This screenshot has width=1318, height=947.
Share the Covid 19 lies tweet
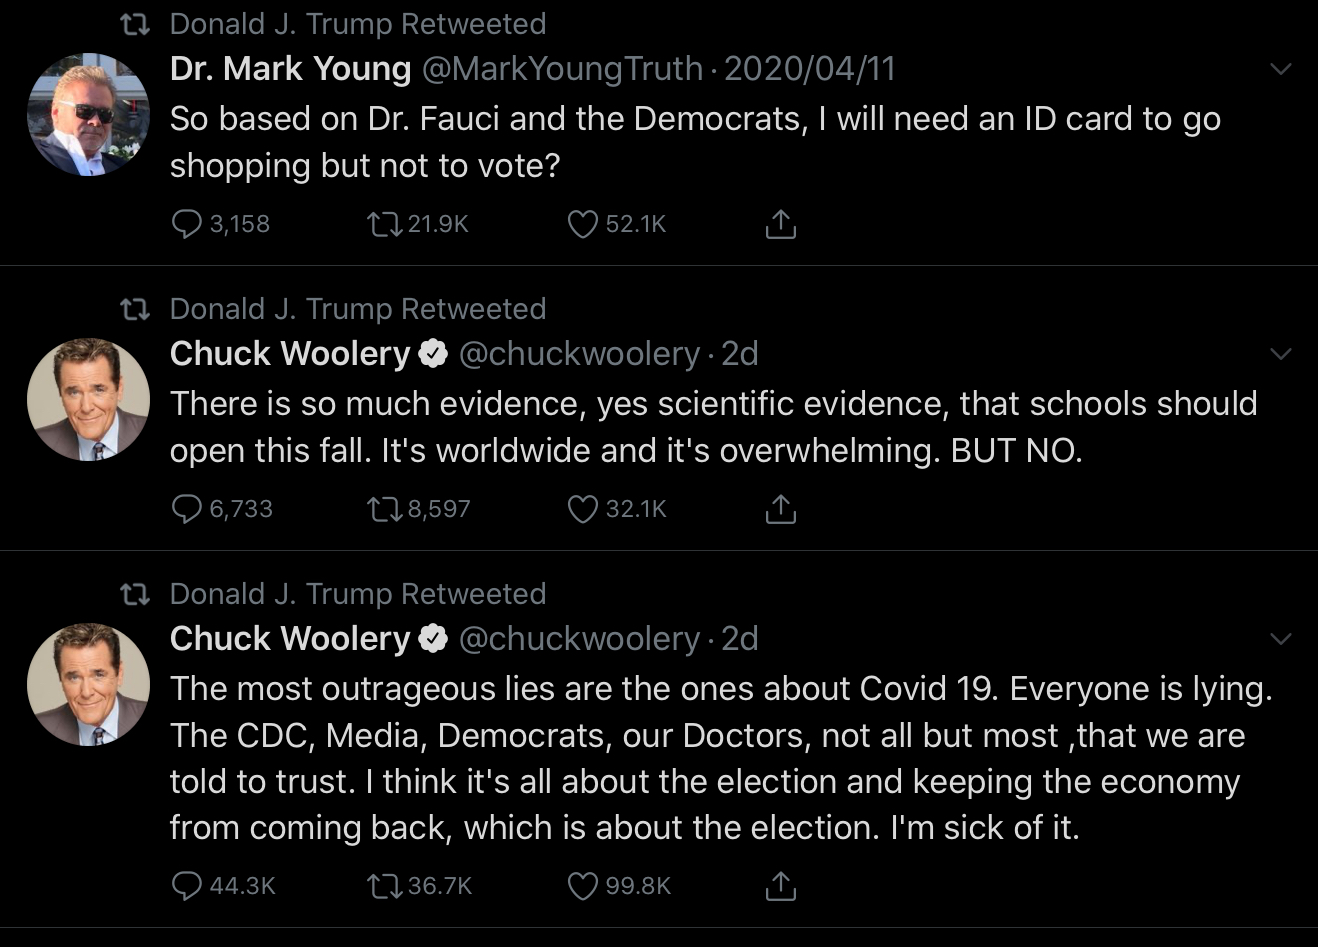(780, 885)
